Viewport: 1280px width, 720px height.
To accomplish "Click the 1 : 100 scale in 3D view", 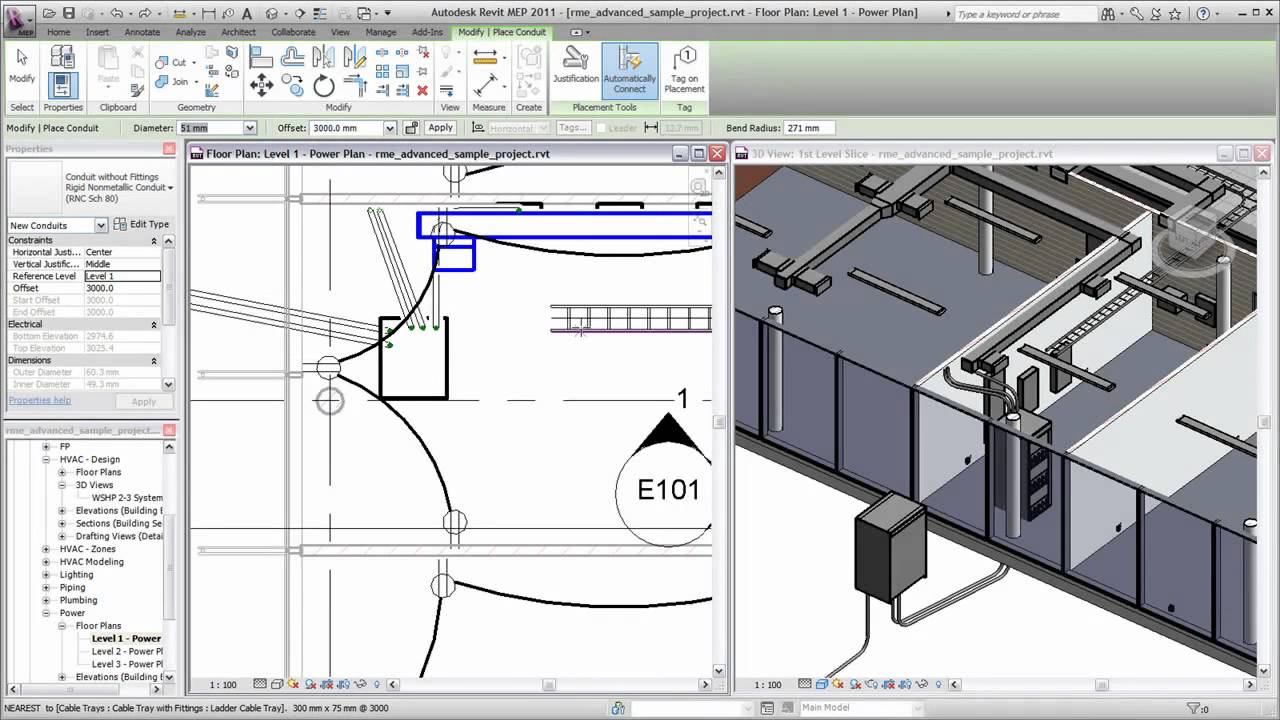I will [x=767, y=685].
